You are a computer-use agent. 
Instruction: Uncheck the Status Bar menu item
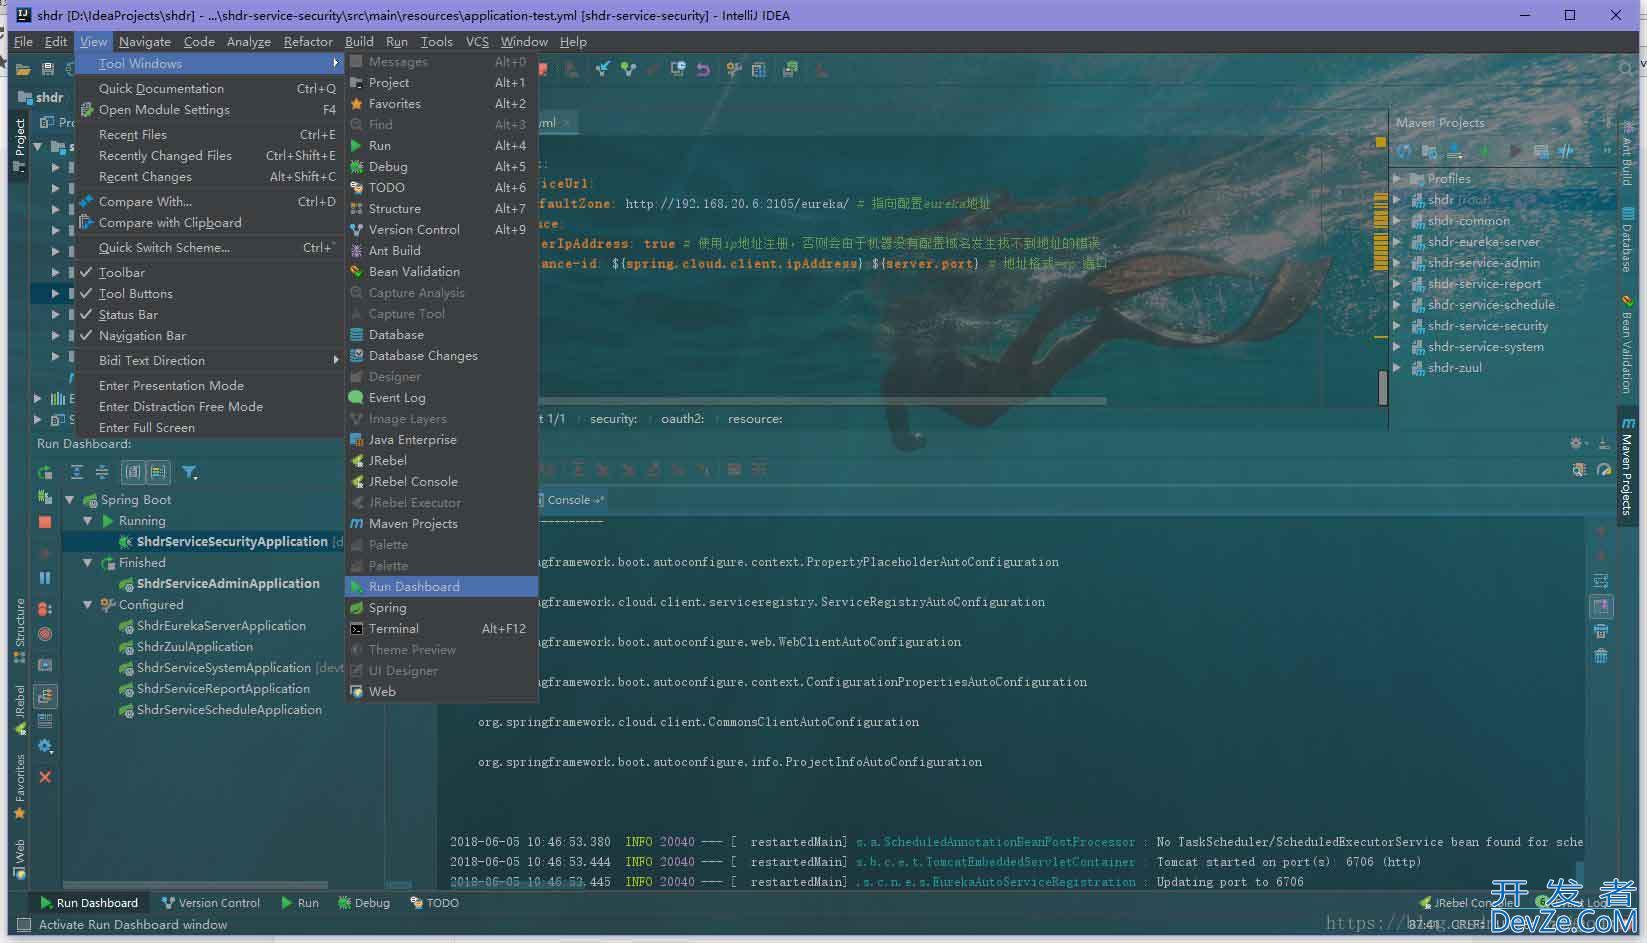point(210,315)
